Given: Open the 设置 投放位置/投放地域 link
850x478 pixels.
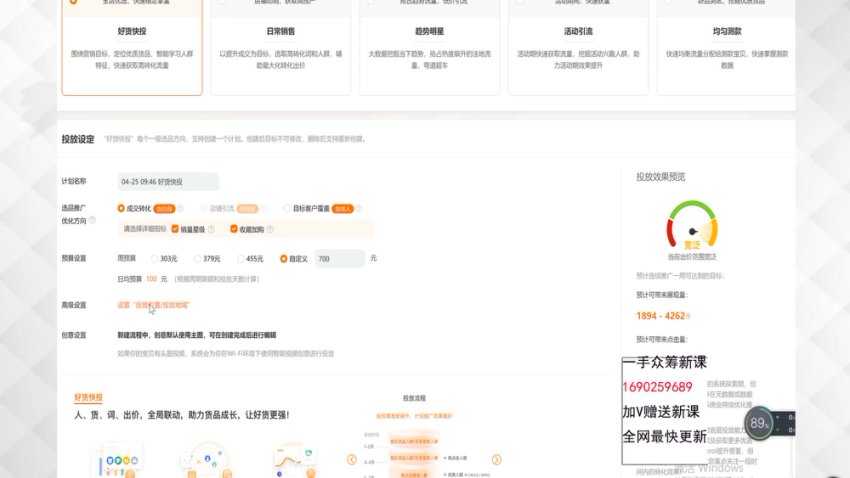Looking at the screenshot, I should [153, 305].
